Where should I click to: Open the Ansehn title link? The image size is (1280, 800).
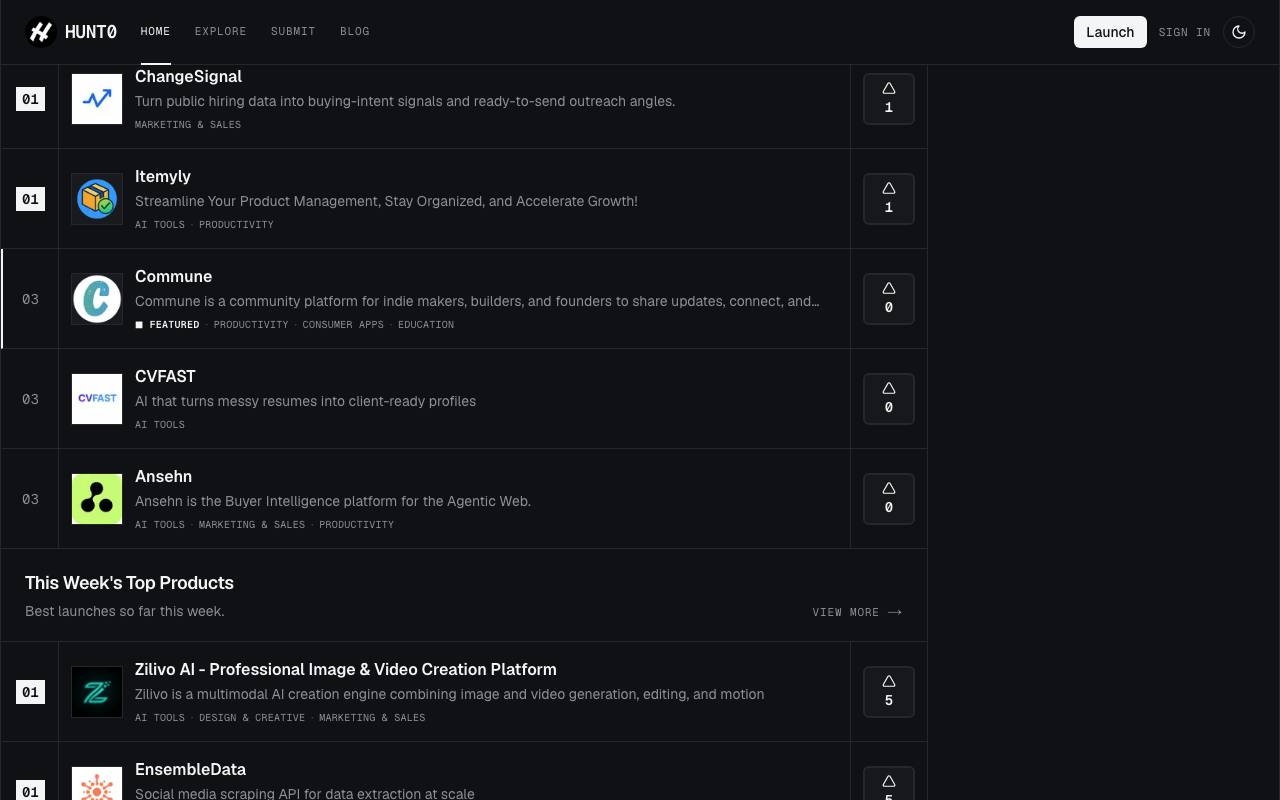[163, 476]
